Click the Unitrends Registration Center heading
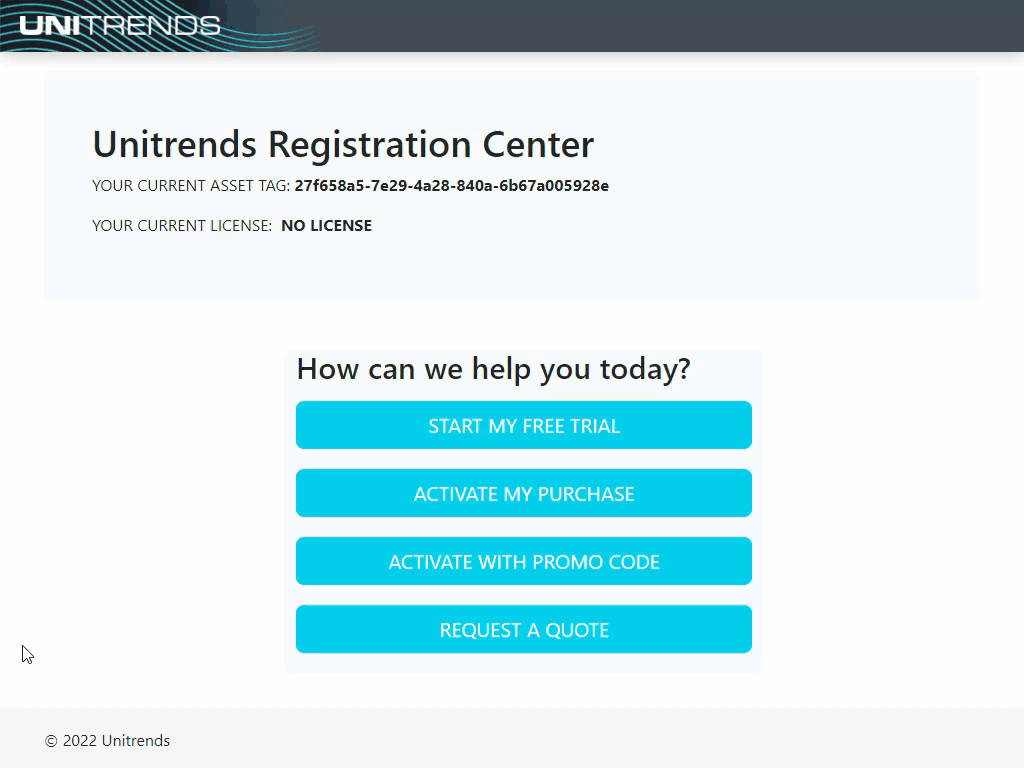 coord(343,144)
